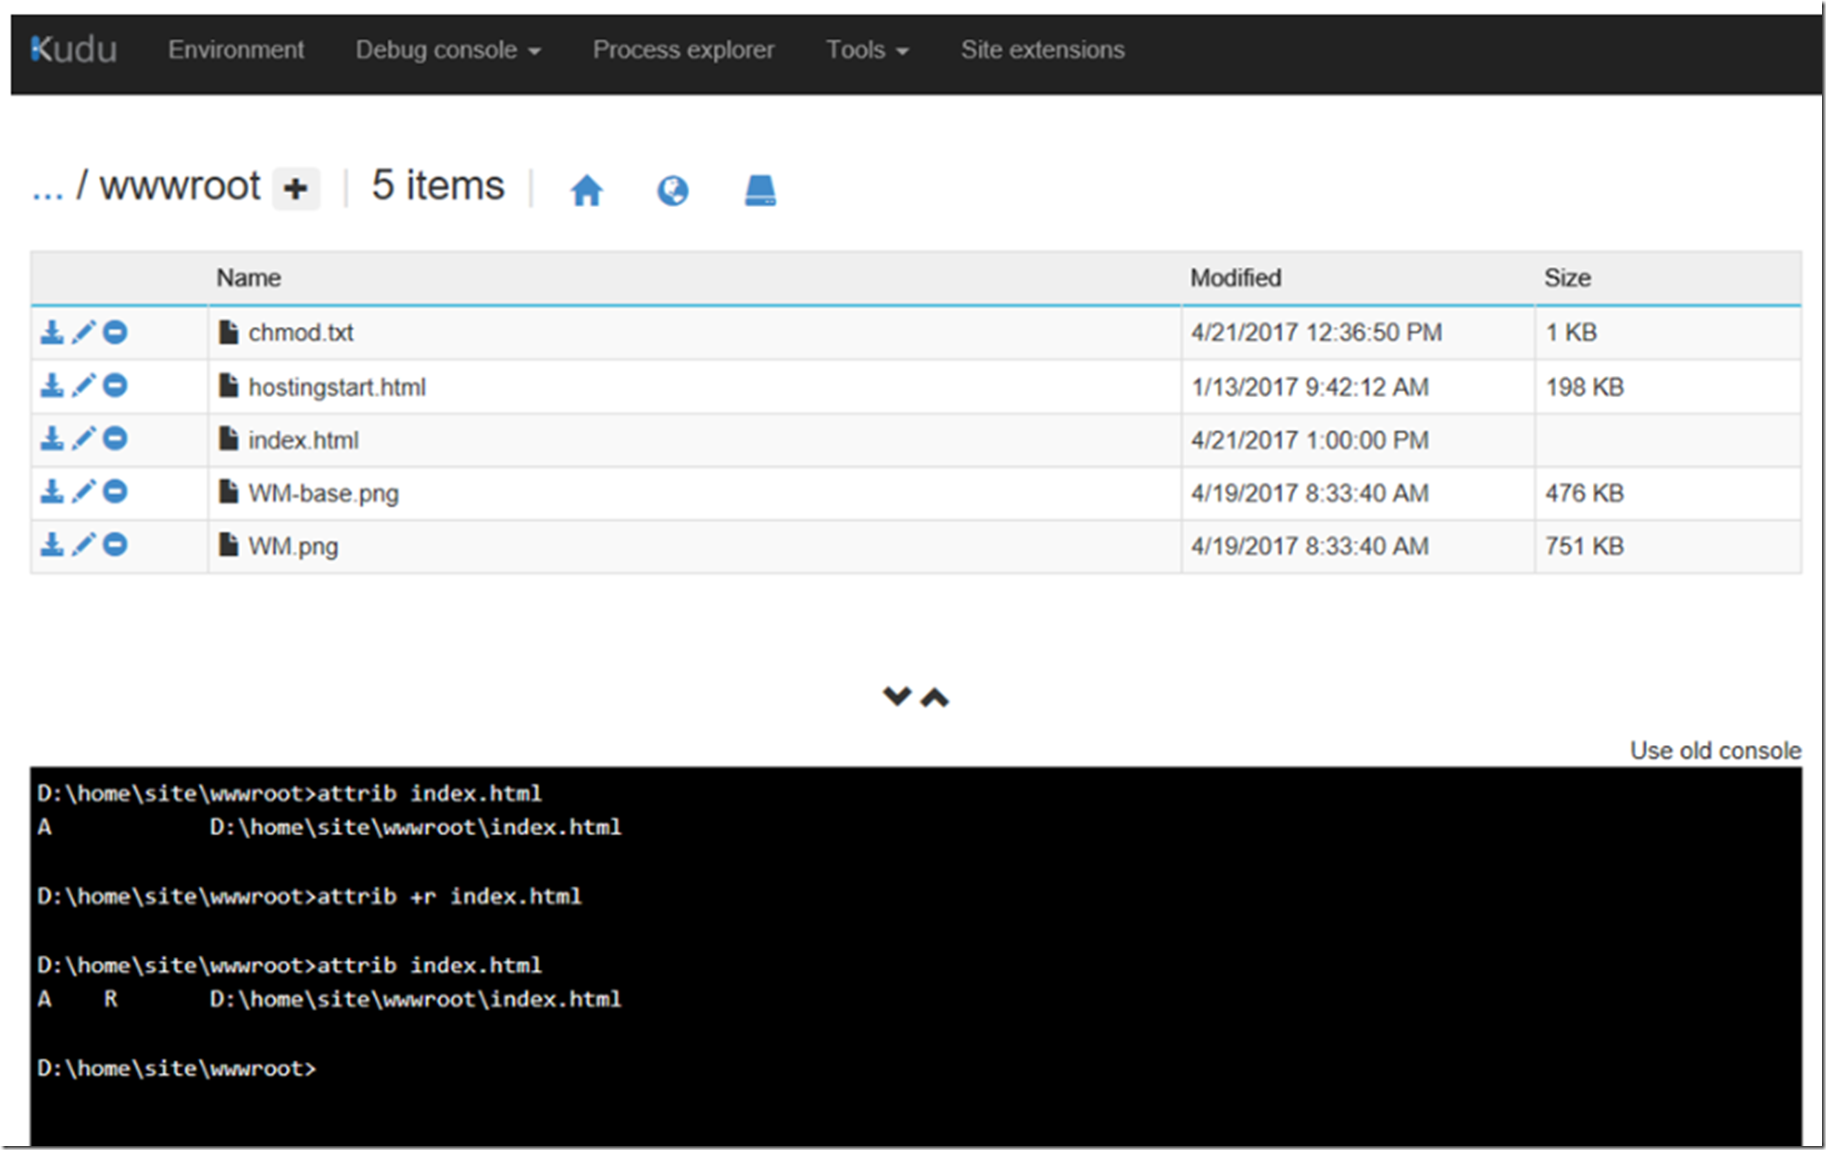Open site root via globe icon

pyautogui.click(x=673, y=189)
